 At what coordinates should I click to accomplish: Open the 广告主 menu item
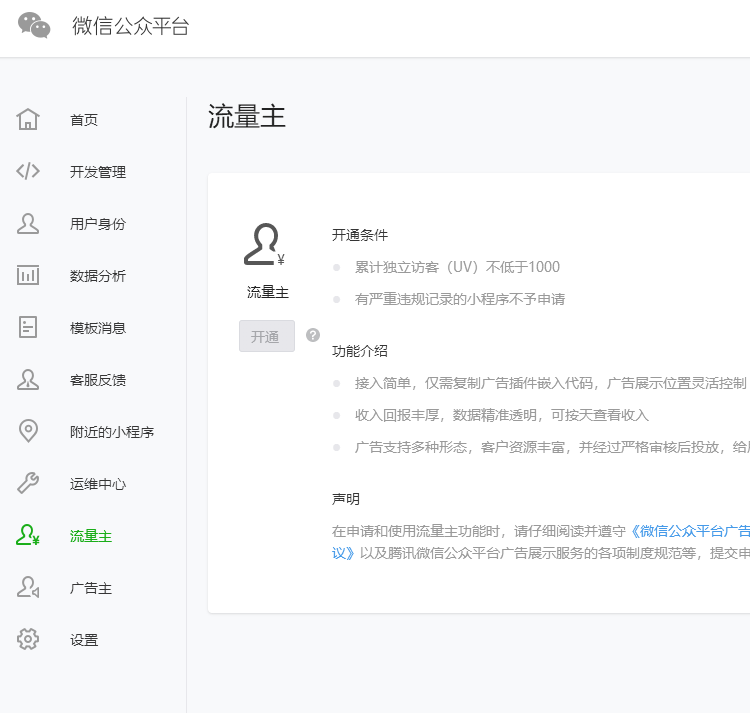pos(91,588)
